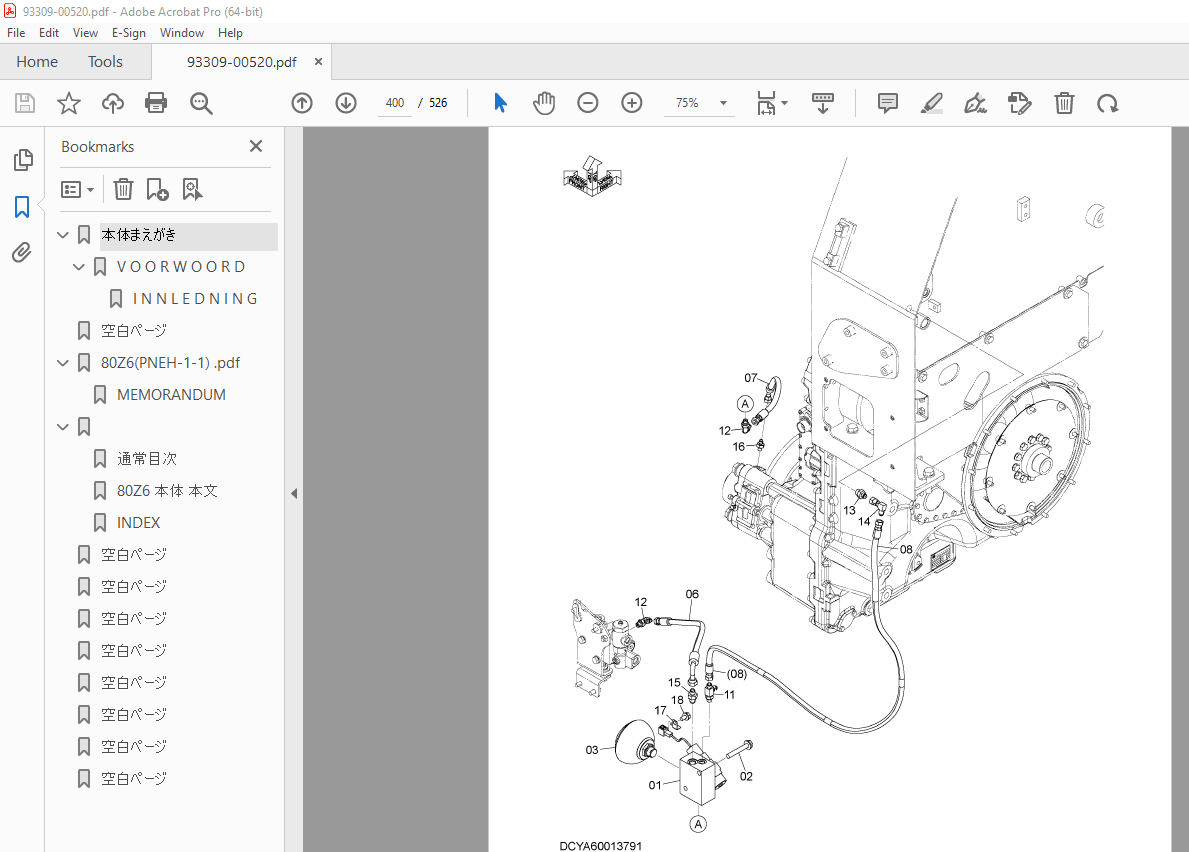Collapse the VOORWOORD bookmark
This screenshot has width=1189, height=852.
79,267
